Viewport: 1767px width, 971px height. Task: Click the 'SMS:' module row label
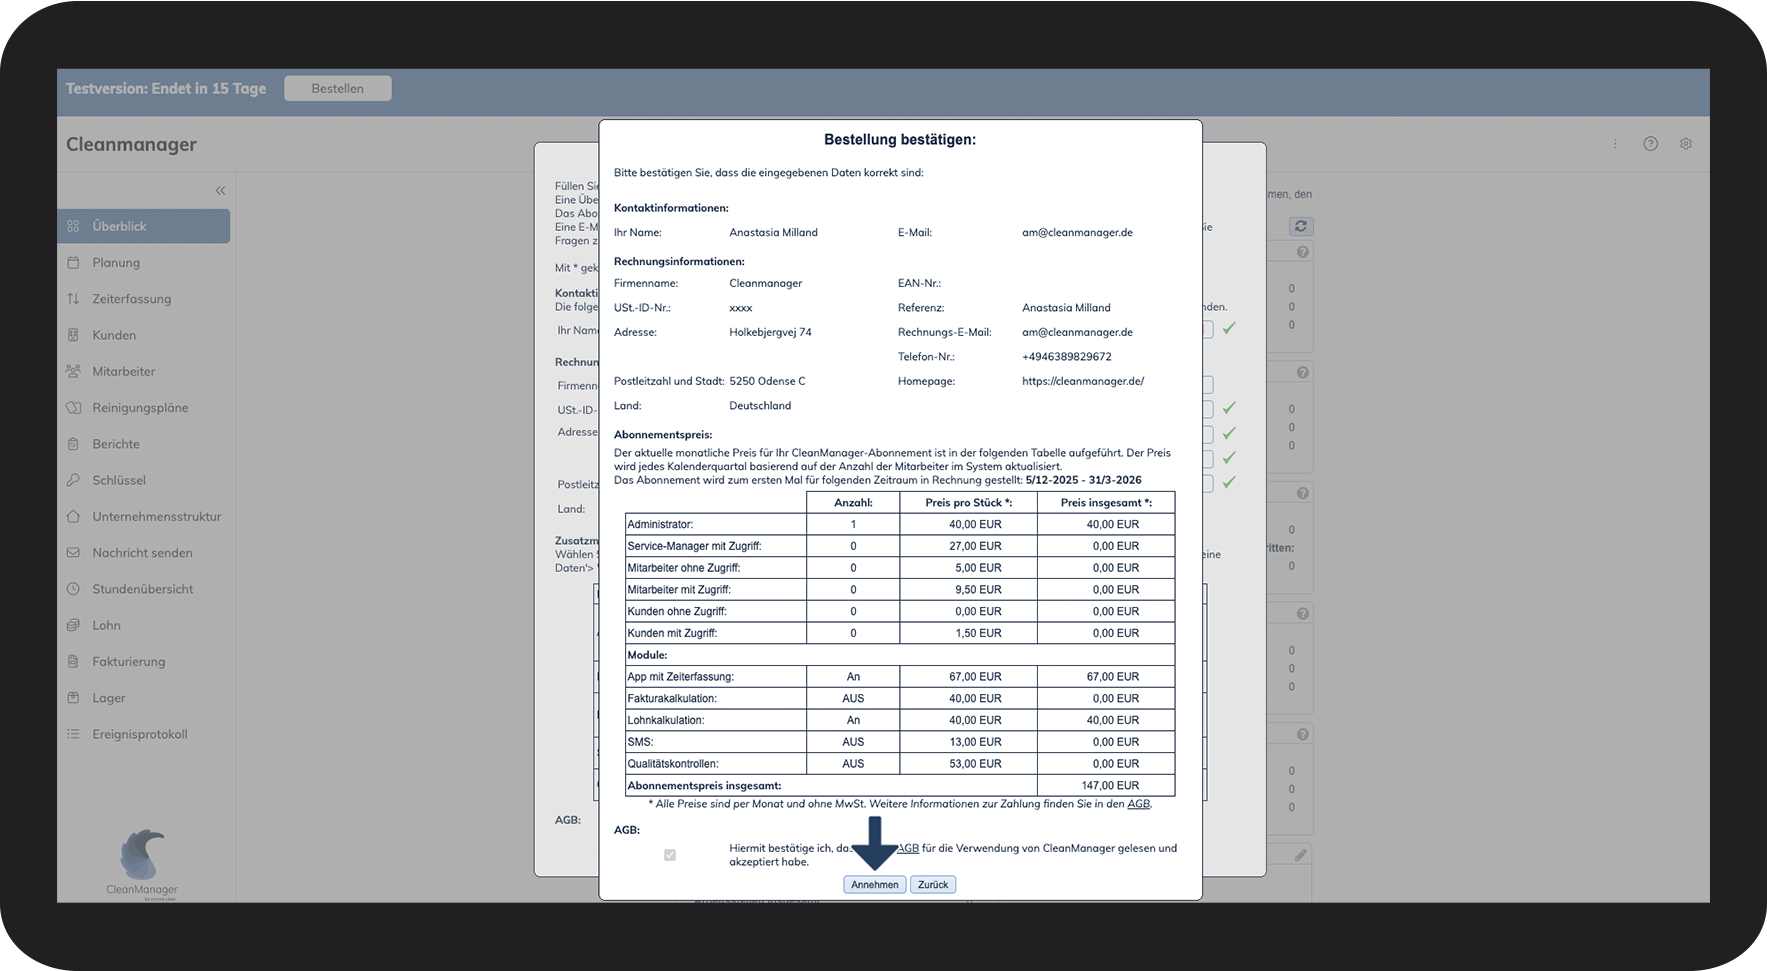coord(640,742)
